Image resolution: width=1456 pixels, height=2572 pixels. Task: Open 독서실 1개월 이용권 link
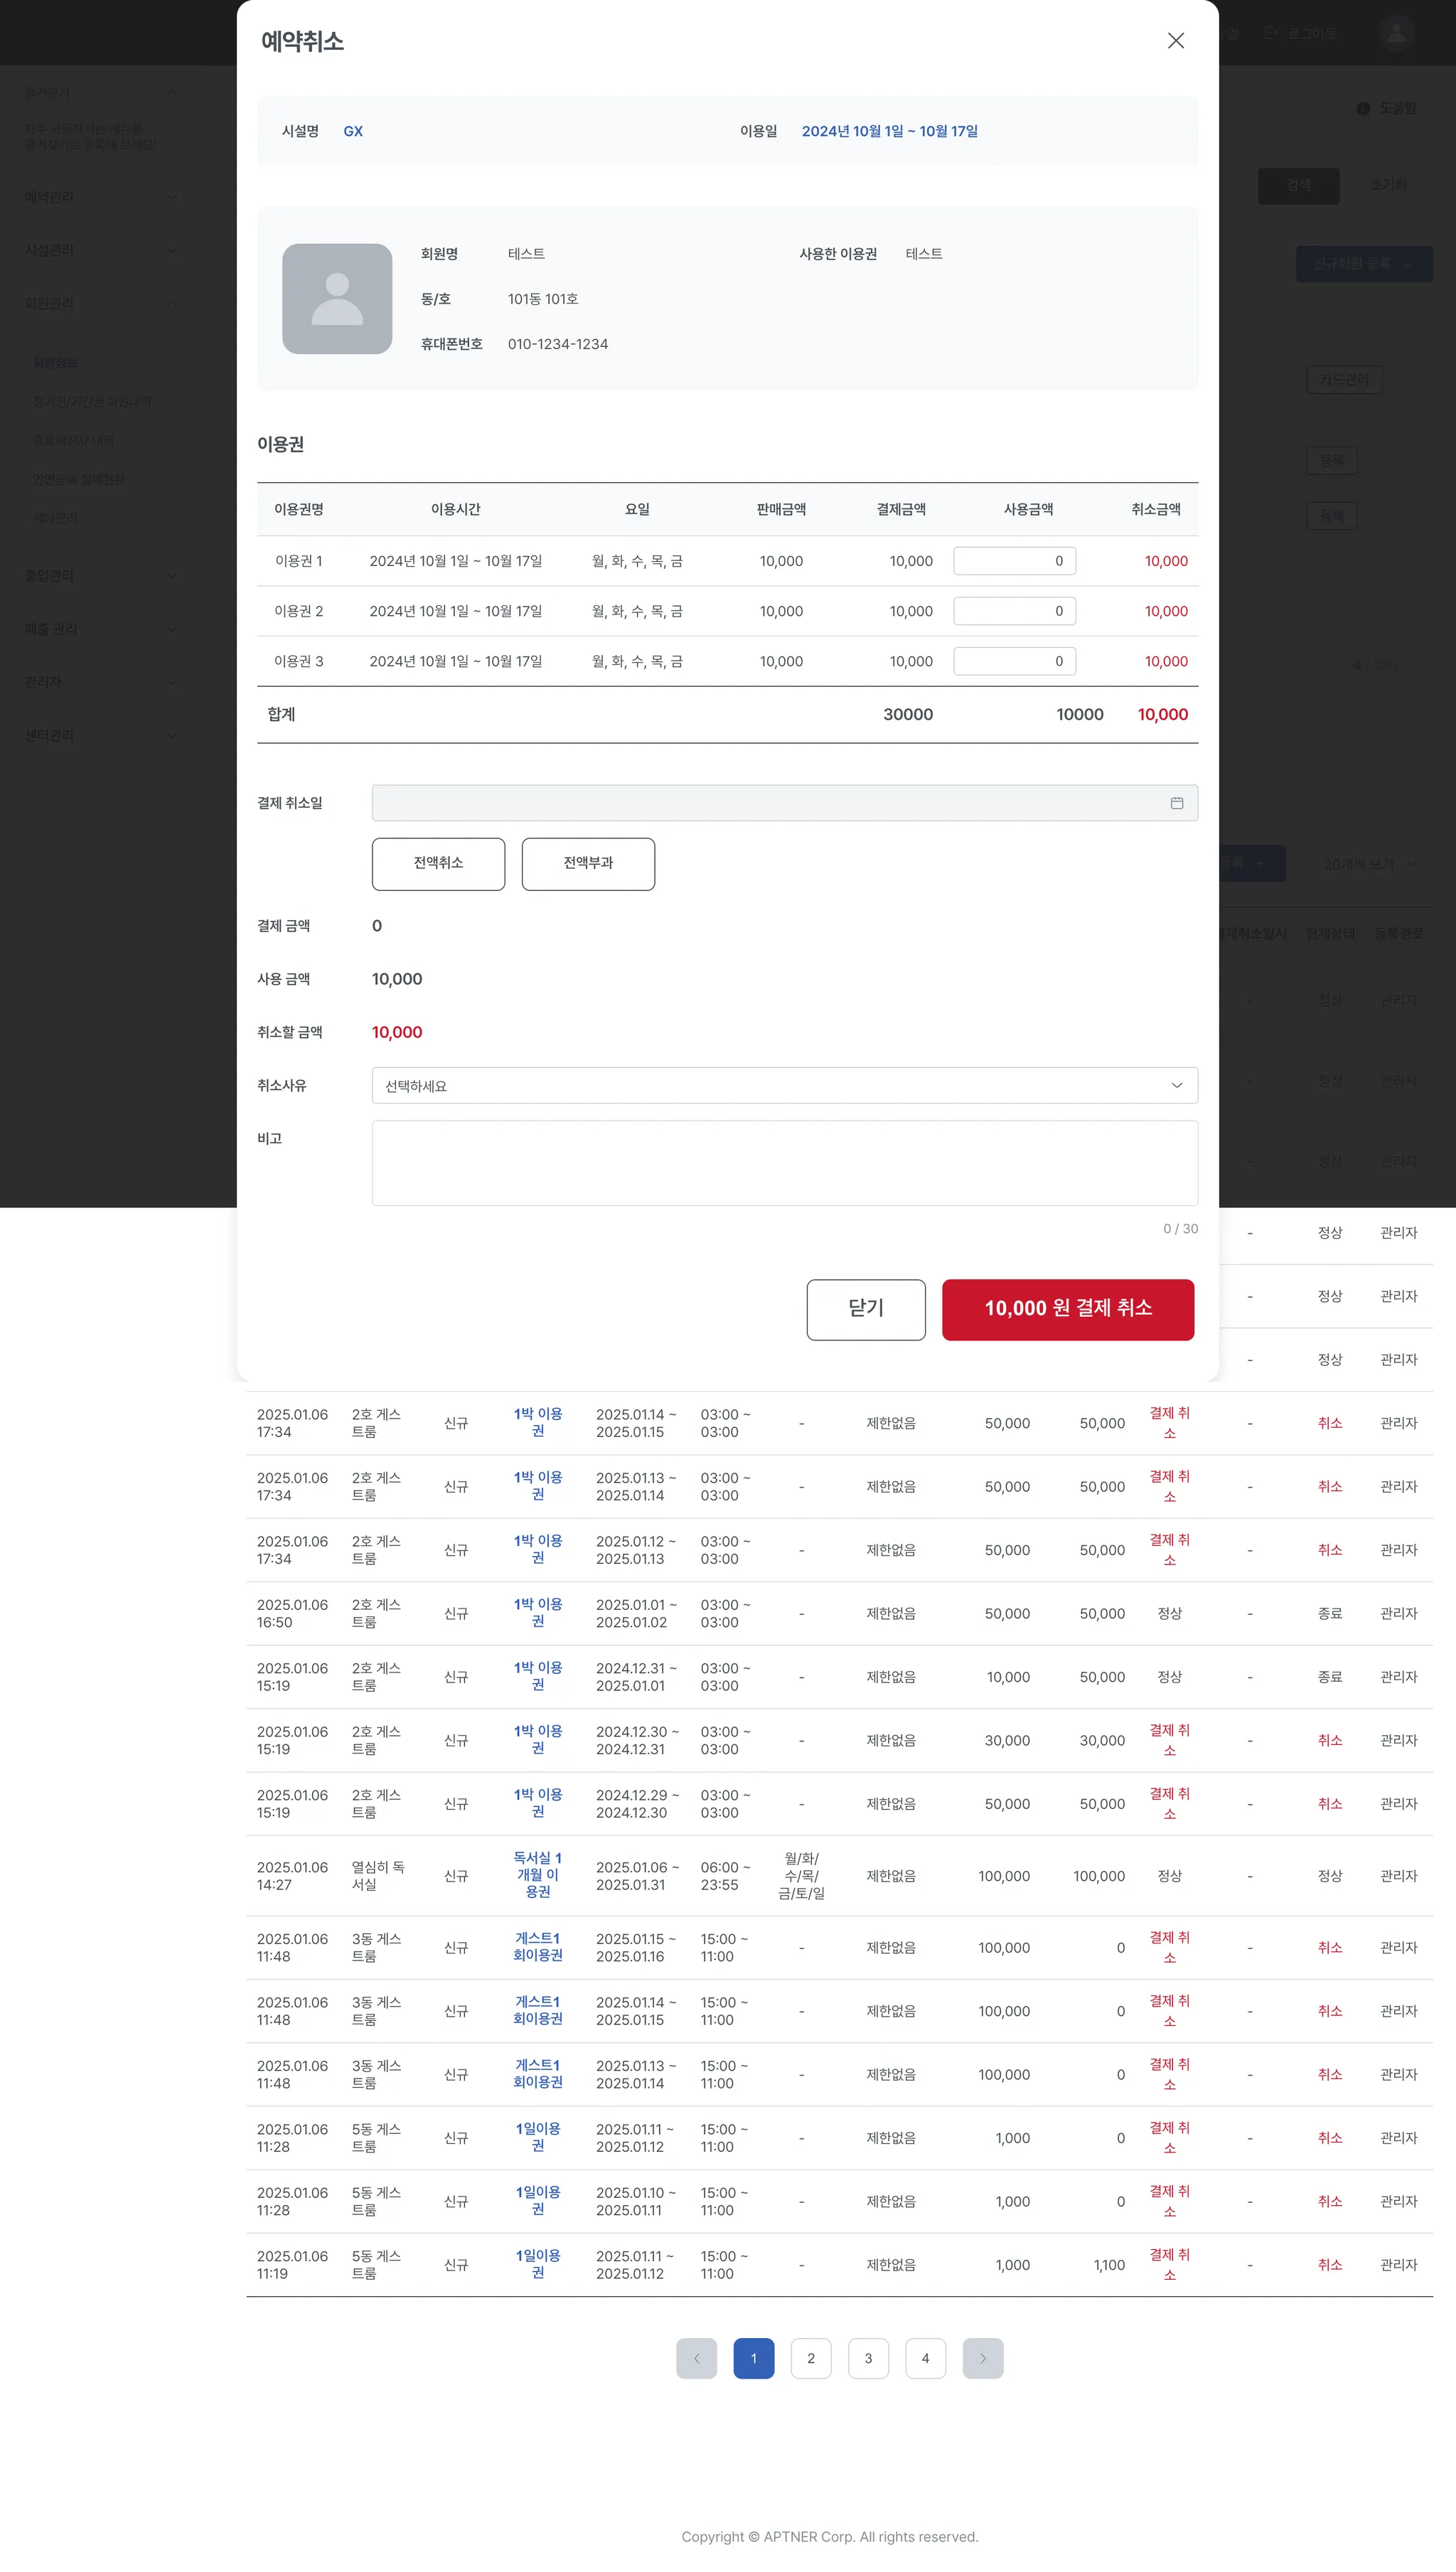pyautogui.click(x=537, y=1875)
